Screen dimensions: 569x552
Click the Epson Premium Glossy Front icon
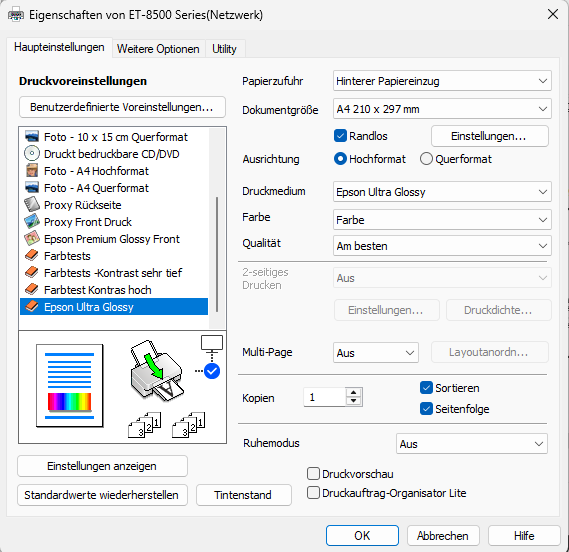pos(32,238)
